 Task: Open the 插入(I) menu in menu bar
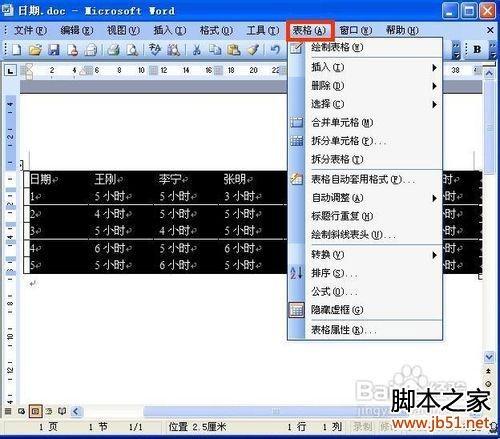169,31
